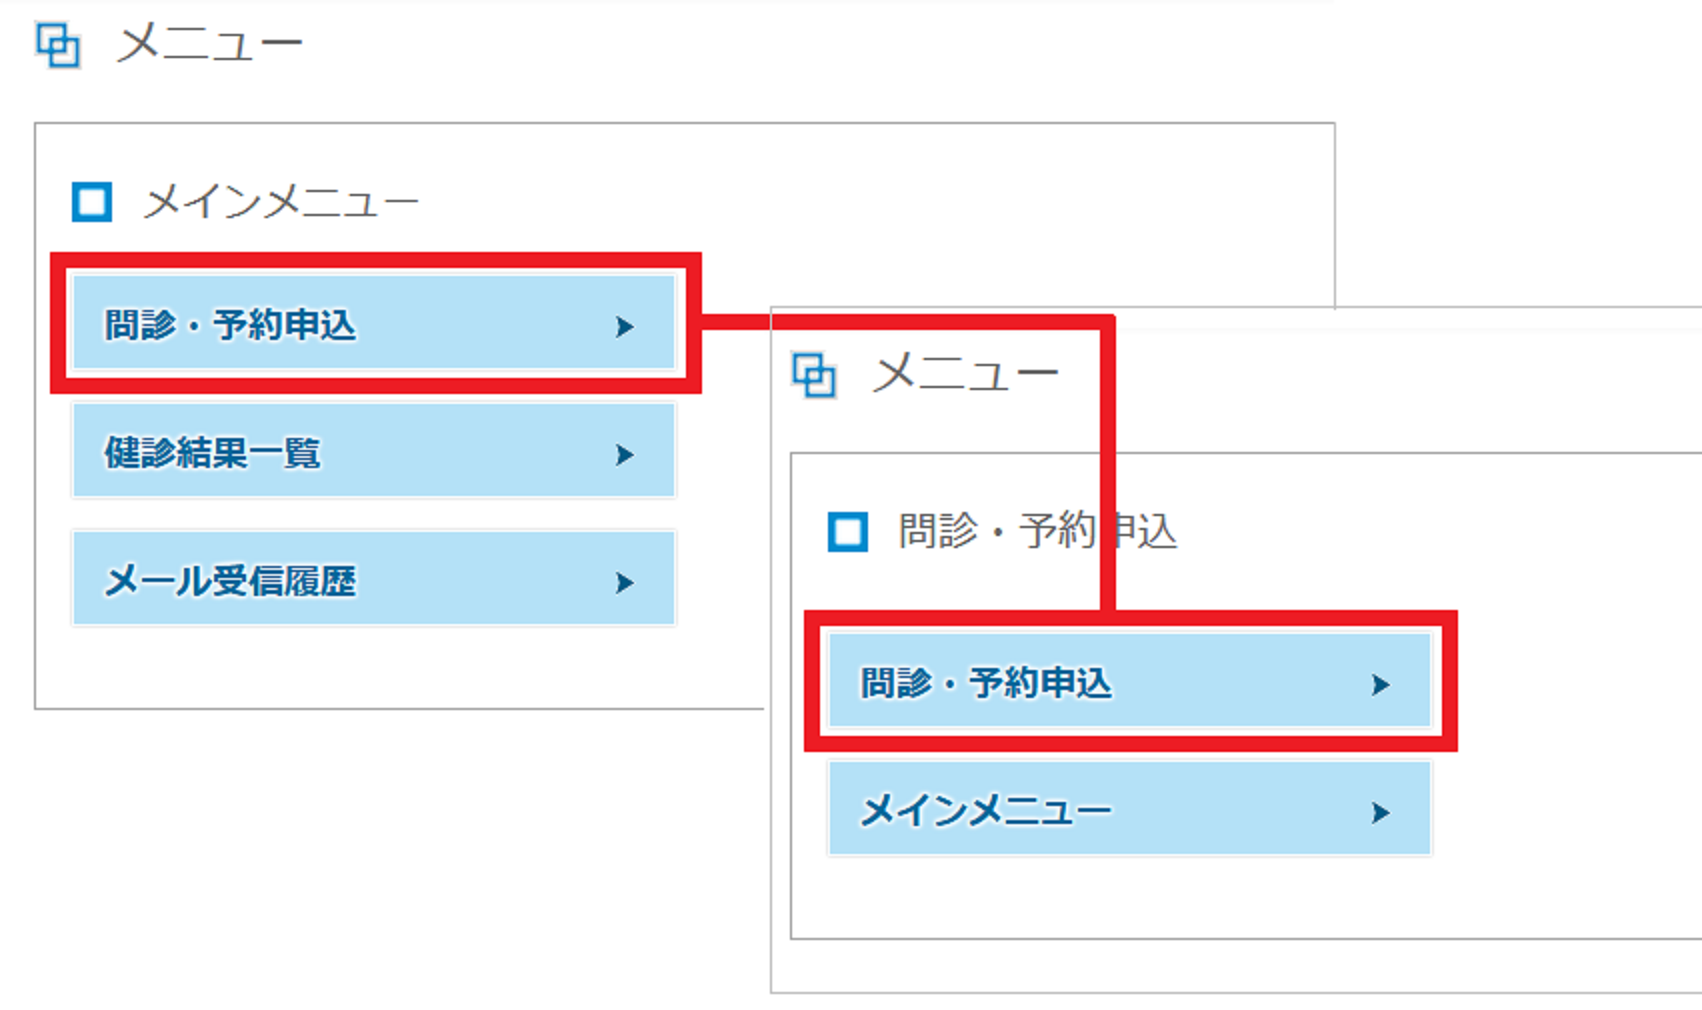Click arrow on 問診・予約申込 button under メインメニュー heading
The width and height of the screenshot is (1702, 1010).
(x=625, y=327)
